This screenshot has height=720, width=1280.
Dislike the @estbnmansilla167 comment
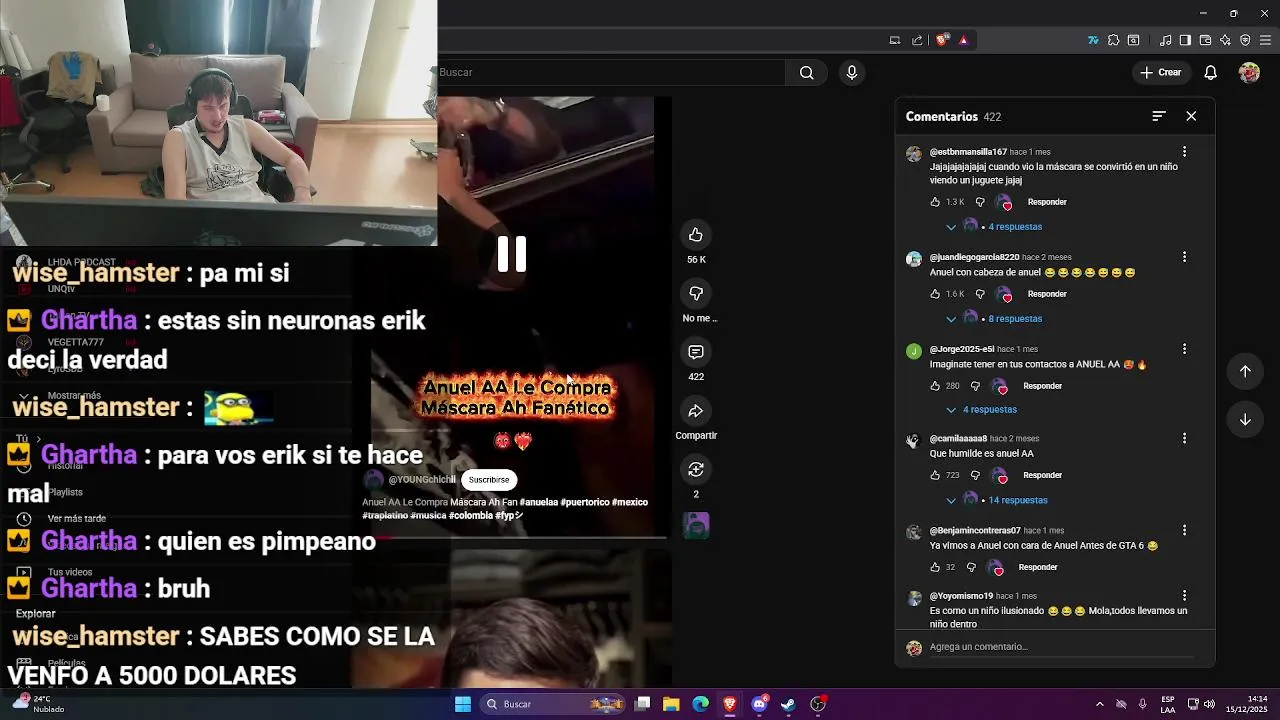[980, 202]
